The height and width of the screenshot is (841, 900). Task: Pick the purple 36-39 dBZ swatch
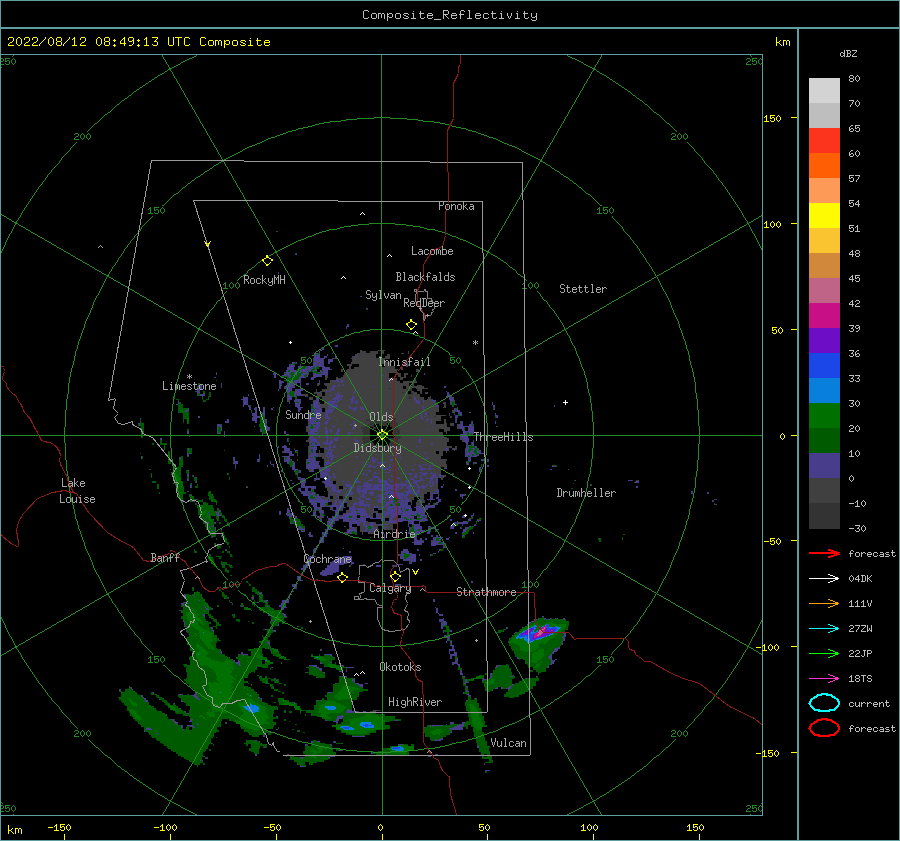coord(824,341)
